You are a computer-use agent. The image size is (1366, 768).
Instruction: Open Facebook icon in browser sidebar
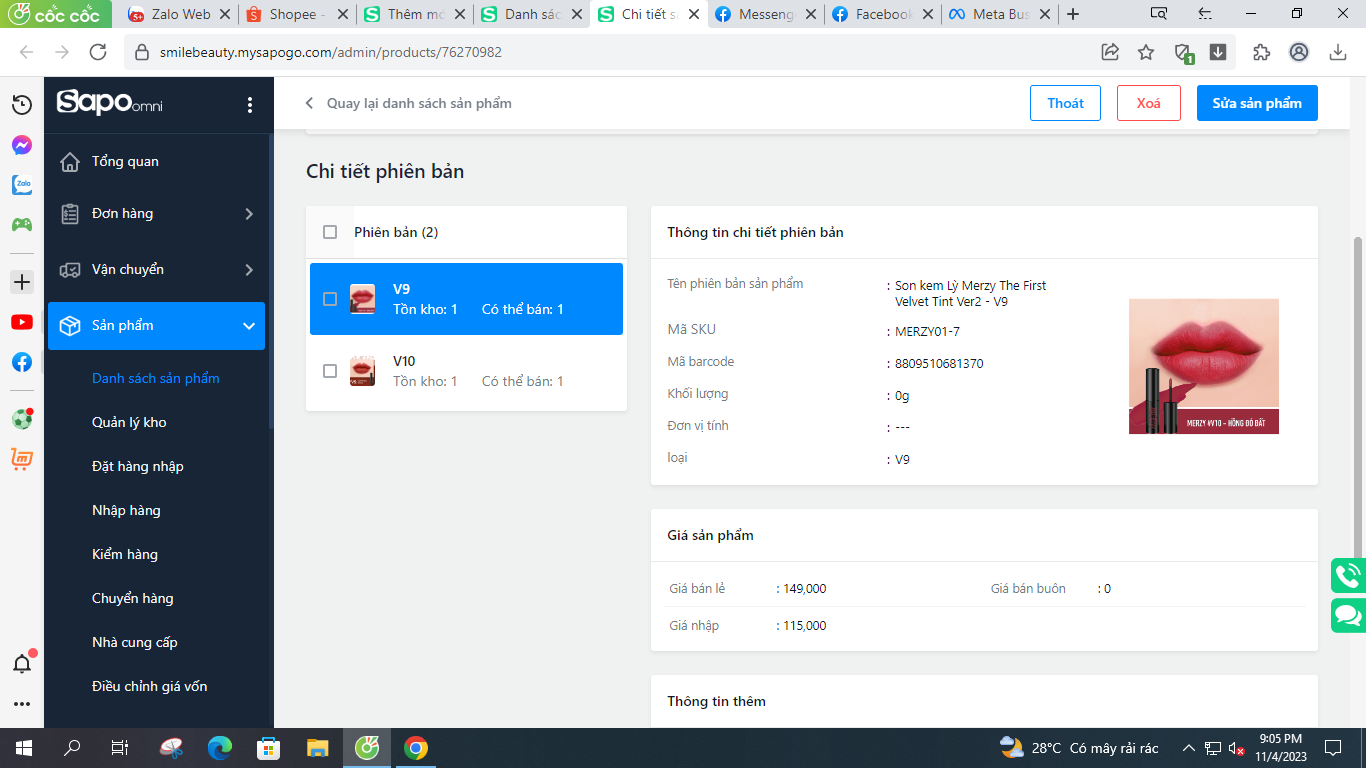point(21,362)
